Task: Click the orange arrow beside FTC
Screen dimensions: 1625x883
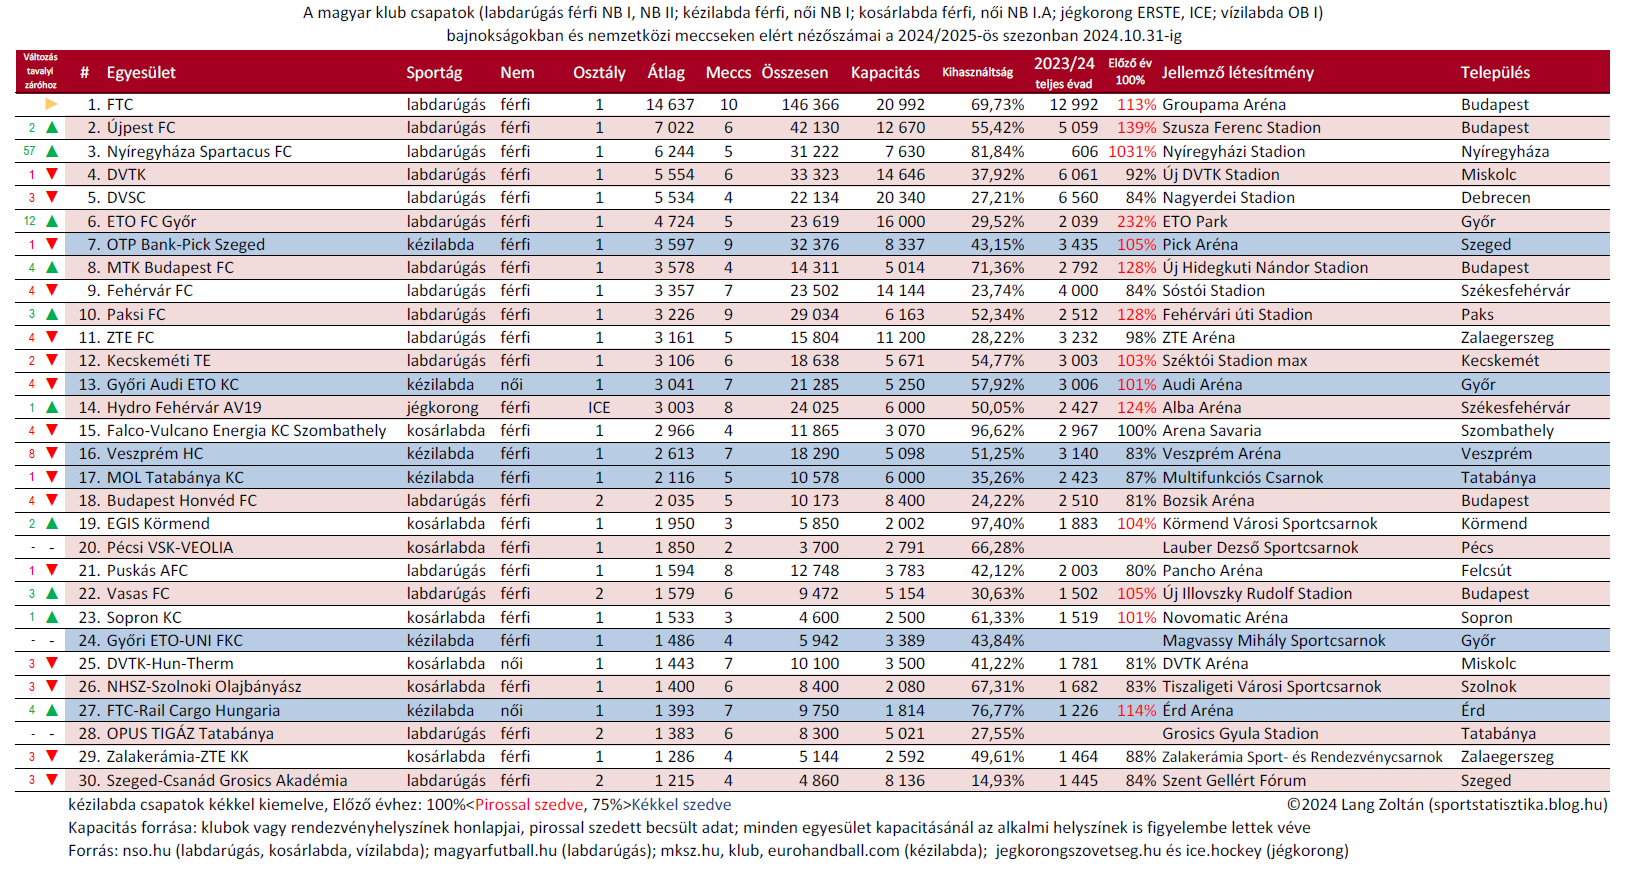Action: click(52, 104)
